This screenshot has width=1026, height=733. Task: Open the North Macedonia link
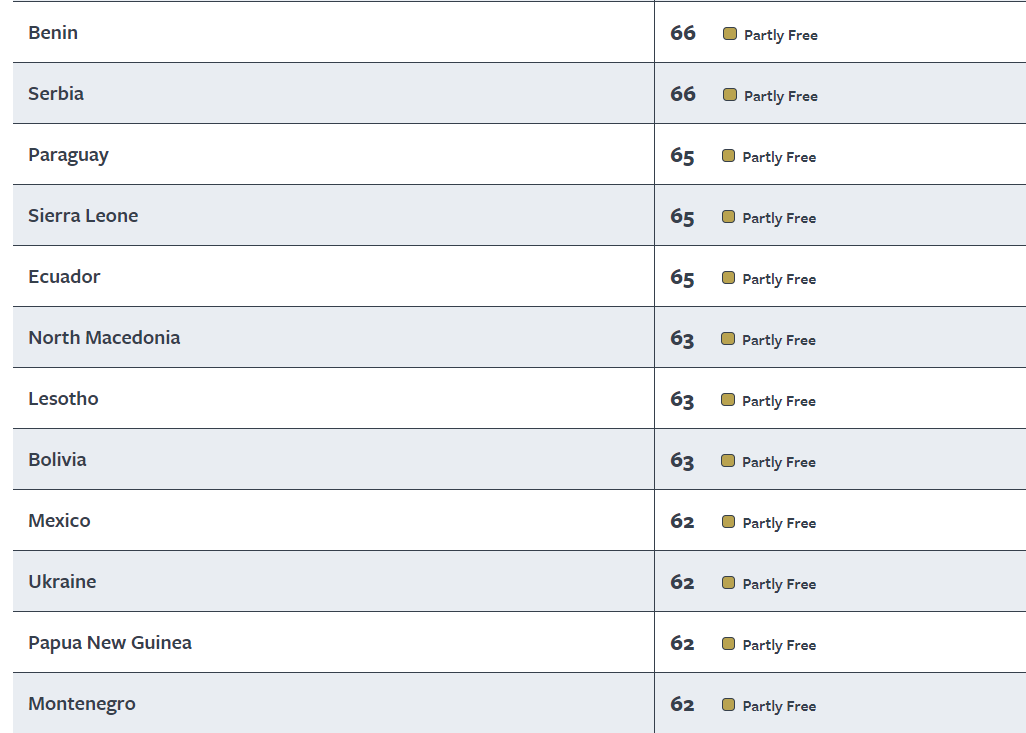pyautogui.click(x=104, y=337)
